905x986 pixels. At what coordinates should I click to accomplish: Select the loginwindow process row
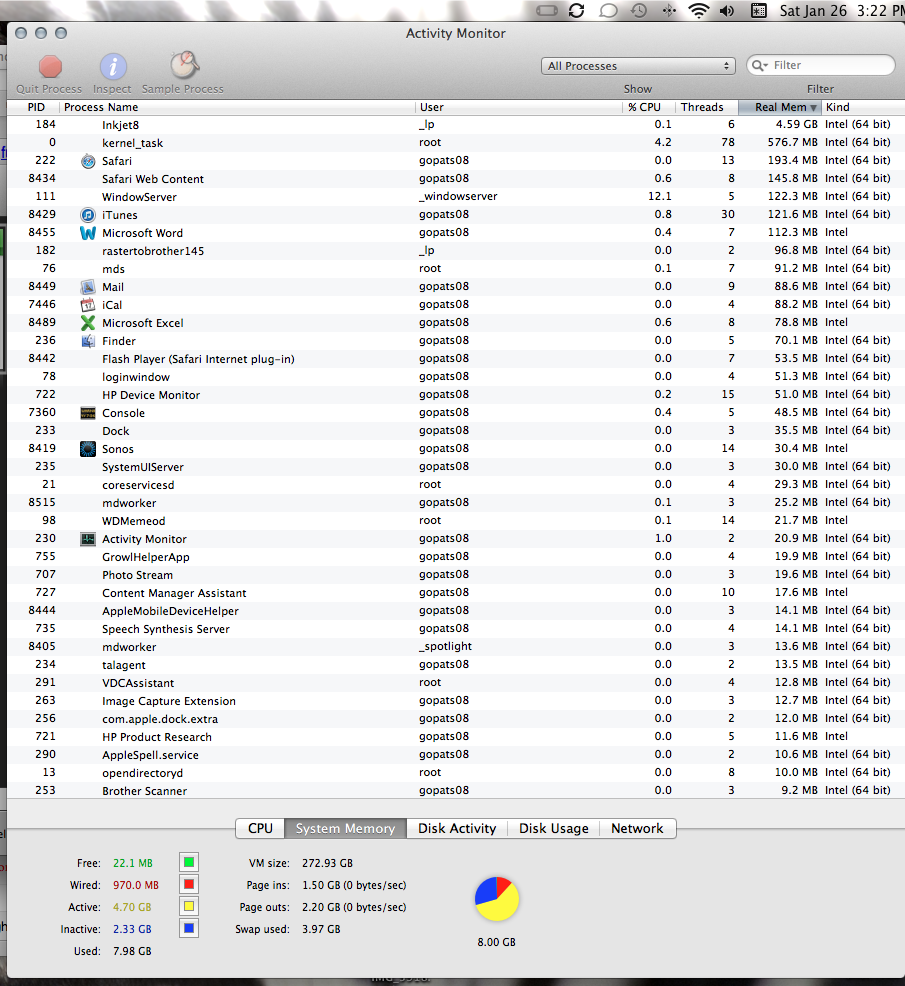tap(456, 377)
